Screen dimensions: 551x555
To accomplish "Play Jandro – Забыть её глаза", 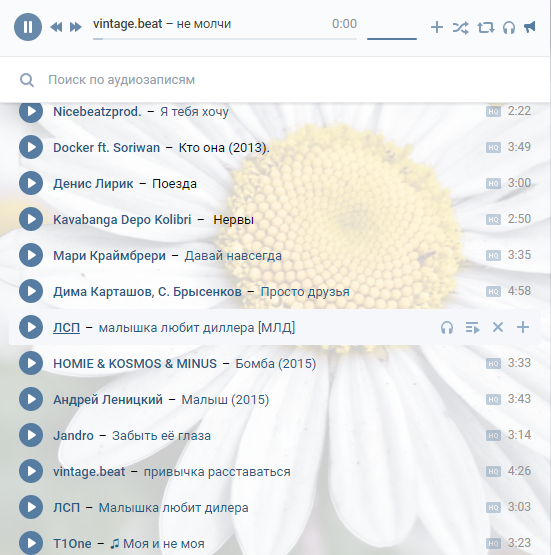I will pyautogui.click(x=31, y=435).
